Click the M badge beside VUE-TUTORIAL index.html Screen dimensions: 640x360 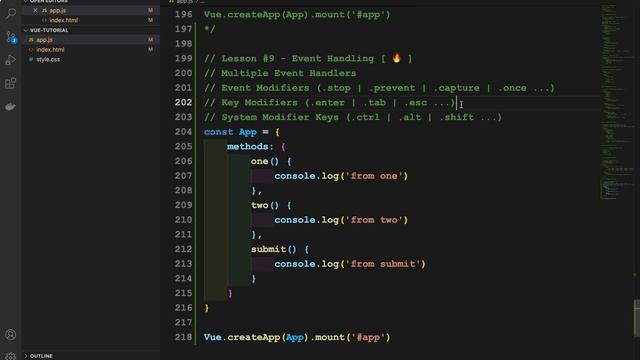(x=150, y=49)
